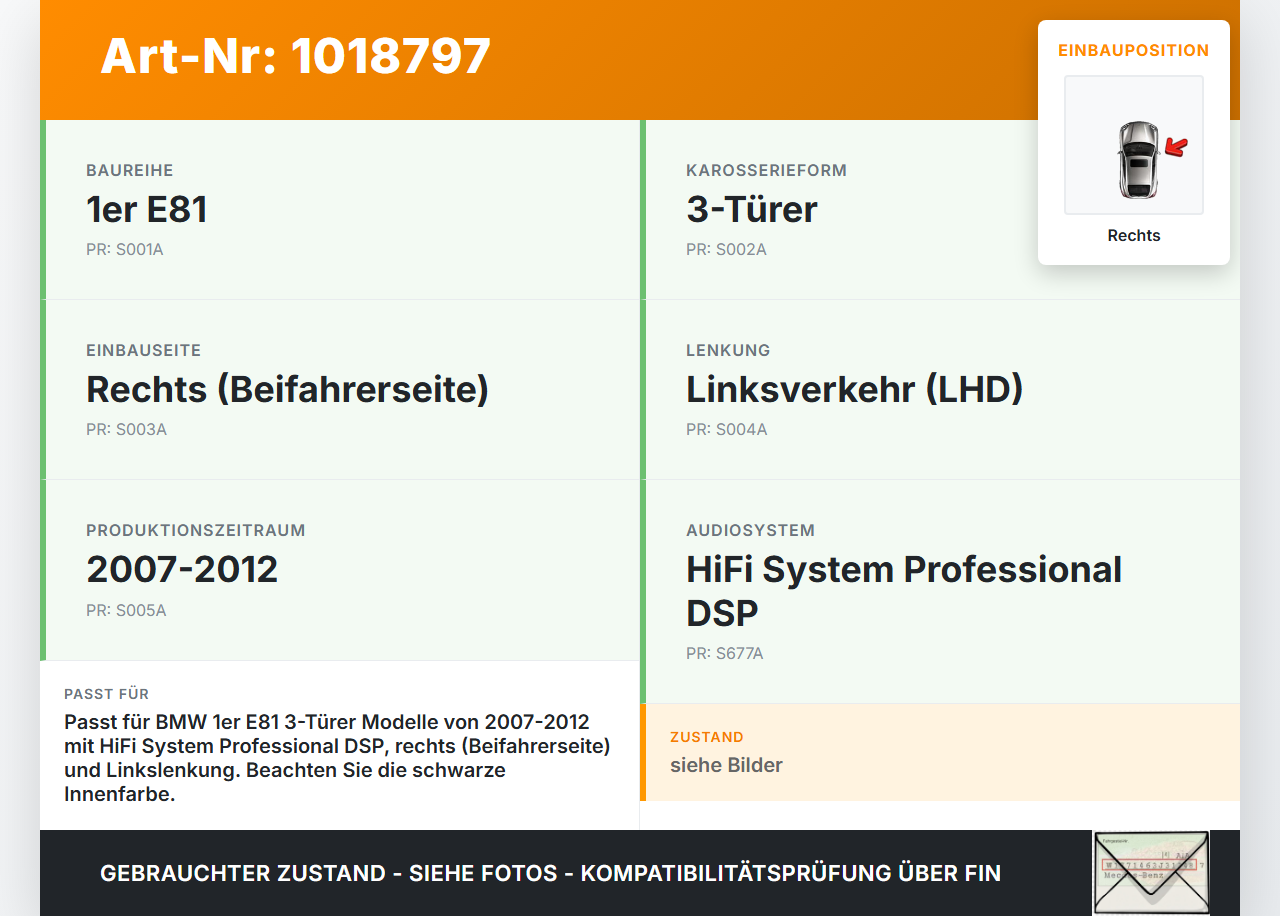Viewport: 1280px width, 916px height.
Task: Click the car installation position image
Action: point(1134,145)
